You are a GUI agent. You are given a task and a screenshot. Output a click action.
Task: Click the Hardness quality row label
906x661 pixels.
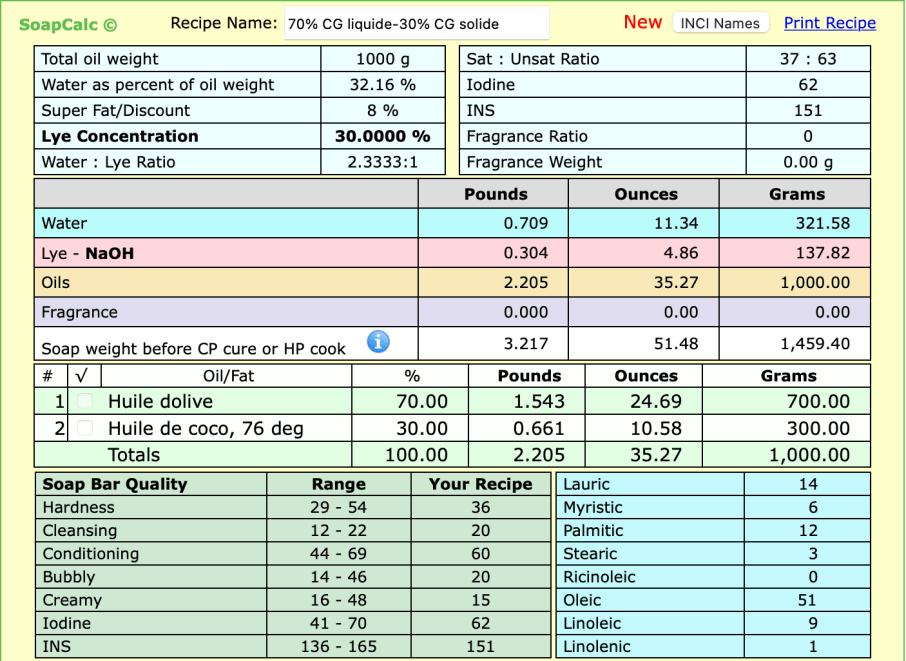pyautogui.click(x=78, y=507)
